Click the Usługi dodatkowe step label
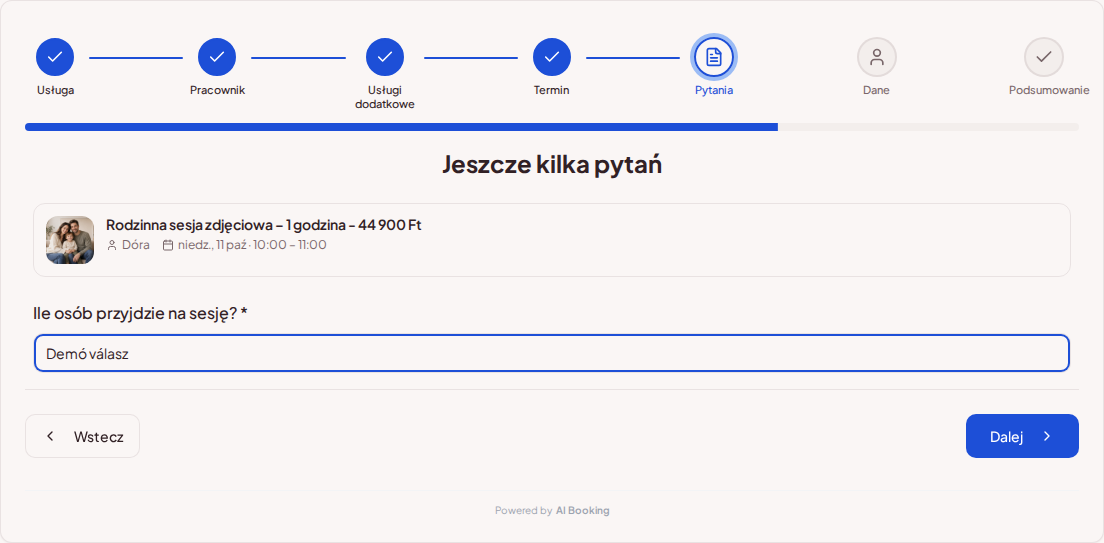 click(384, 97)
